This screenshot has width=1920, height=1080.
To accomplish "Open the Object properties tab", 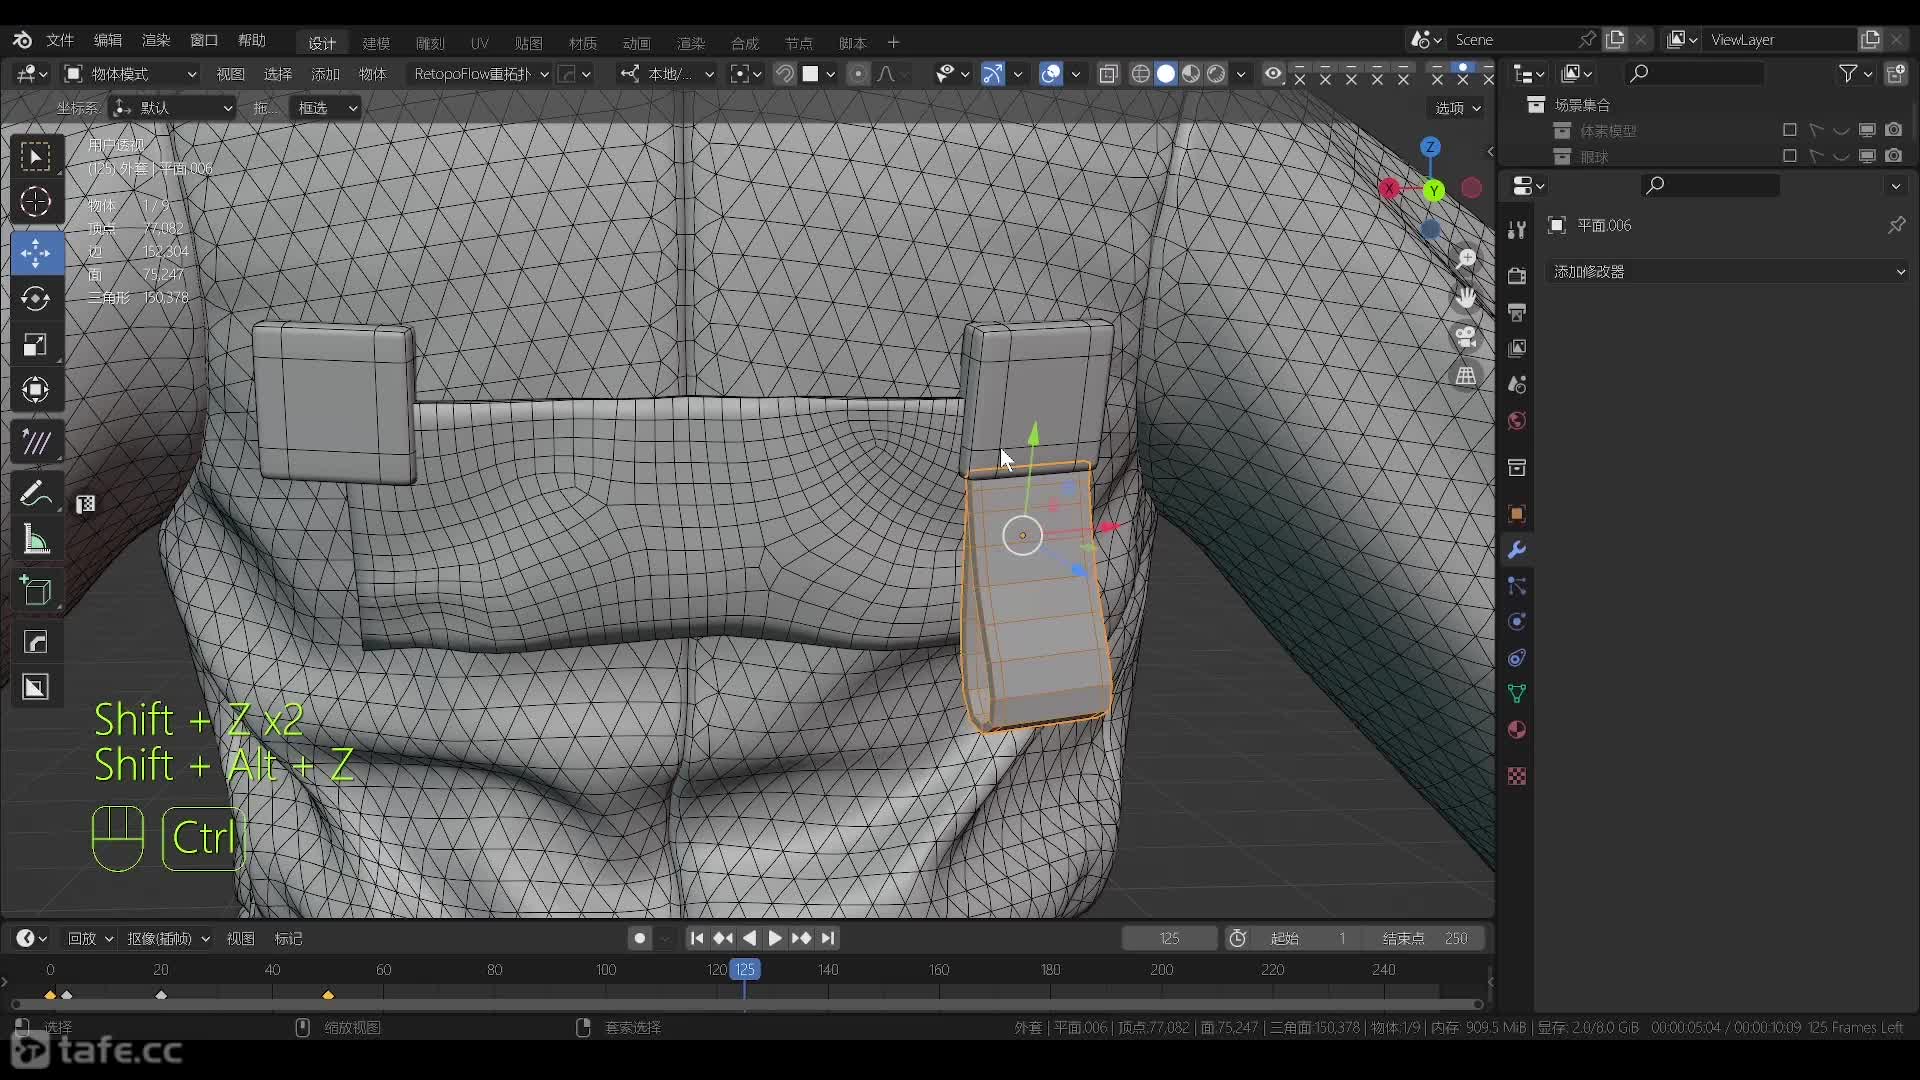I will [x=1516, y=514].
